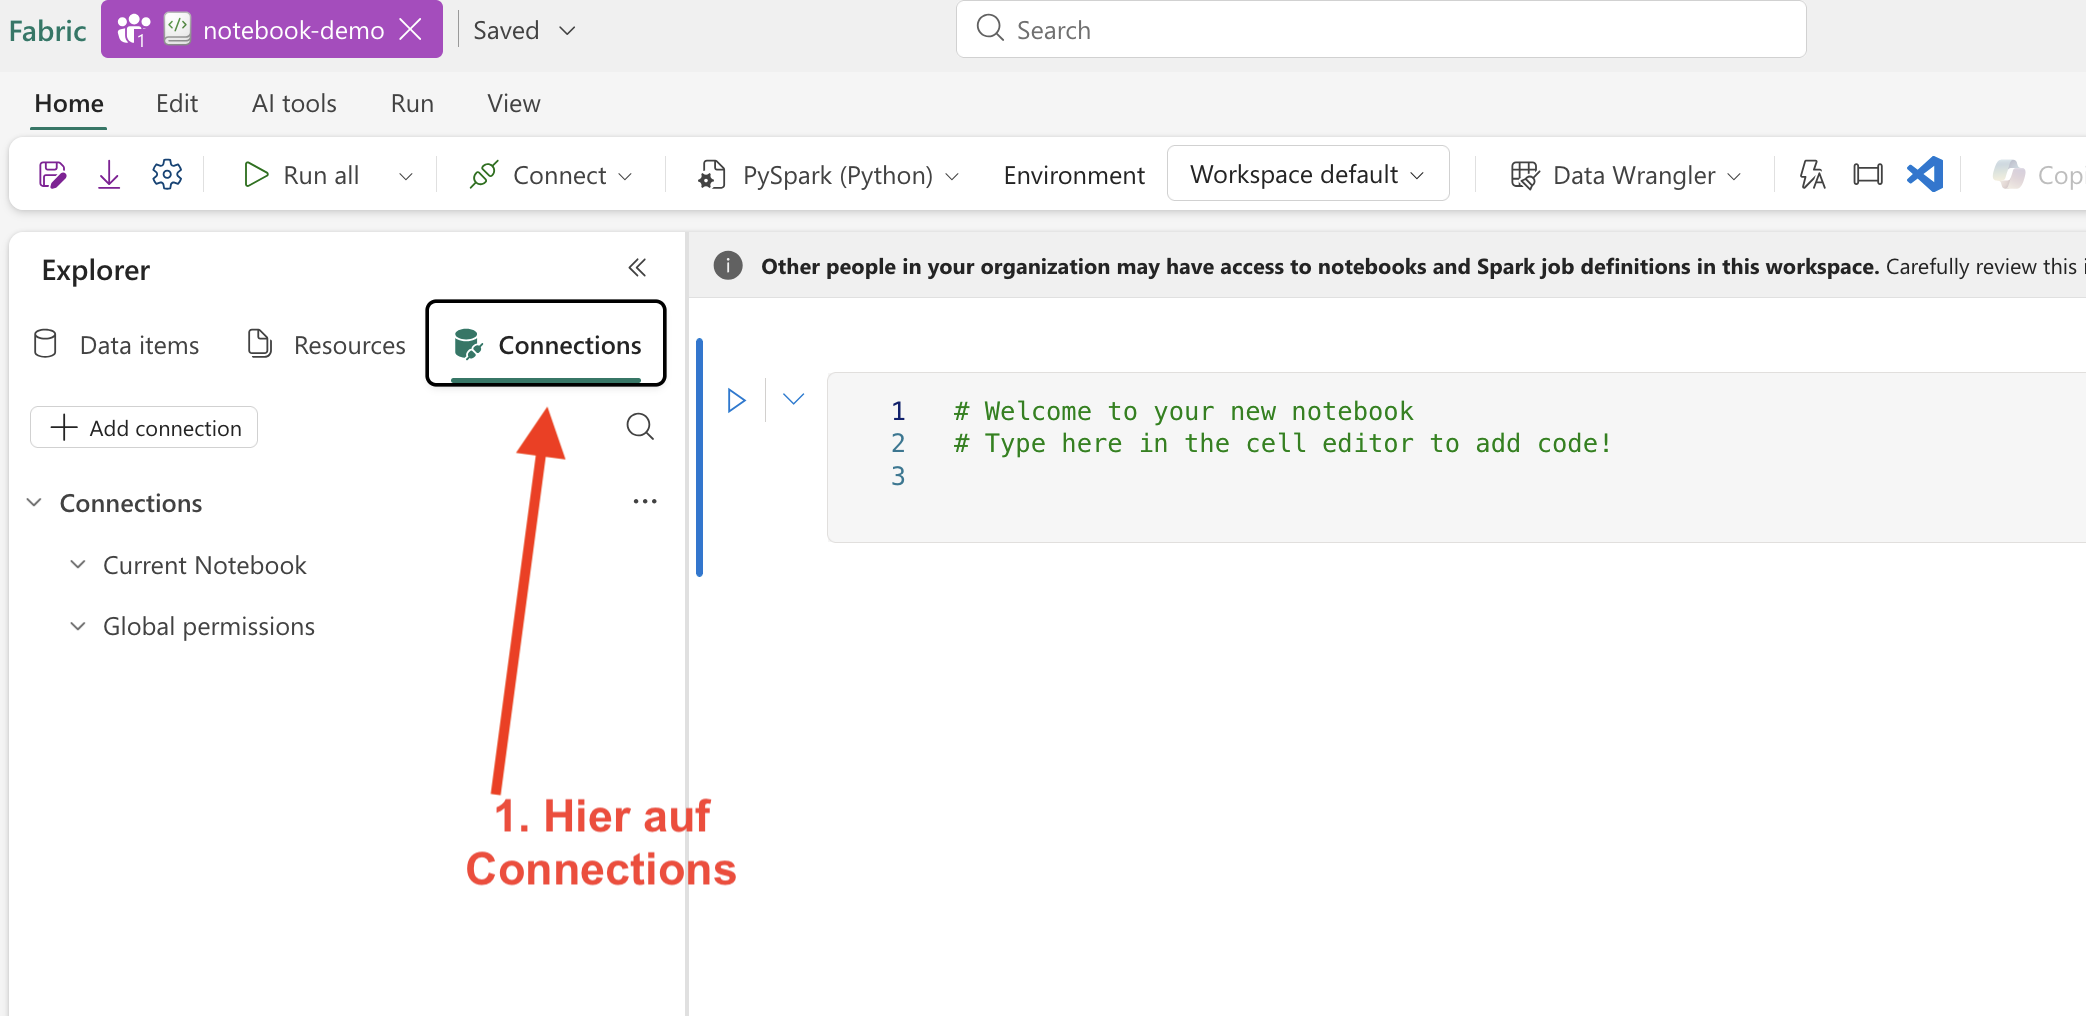Viewport: 2086px width, 1016px height.
Task: Click the Add connection button
Action: tap(145, 428)
